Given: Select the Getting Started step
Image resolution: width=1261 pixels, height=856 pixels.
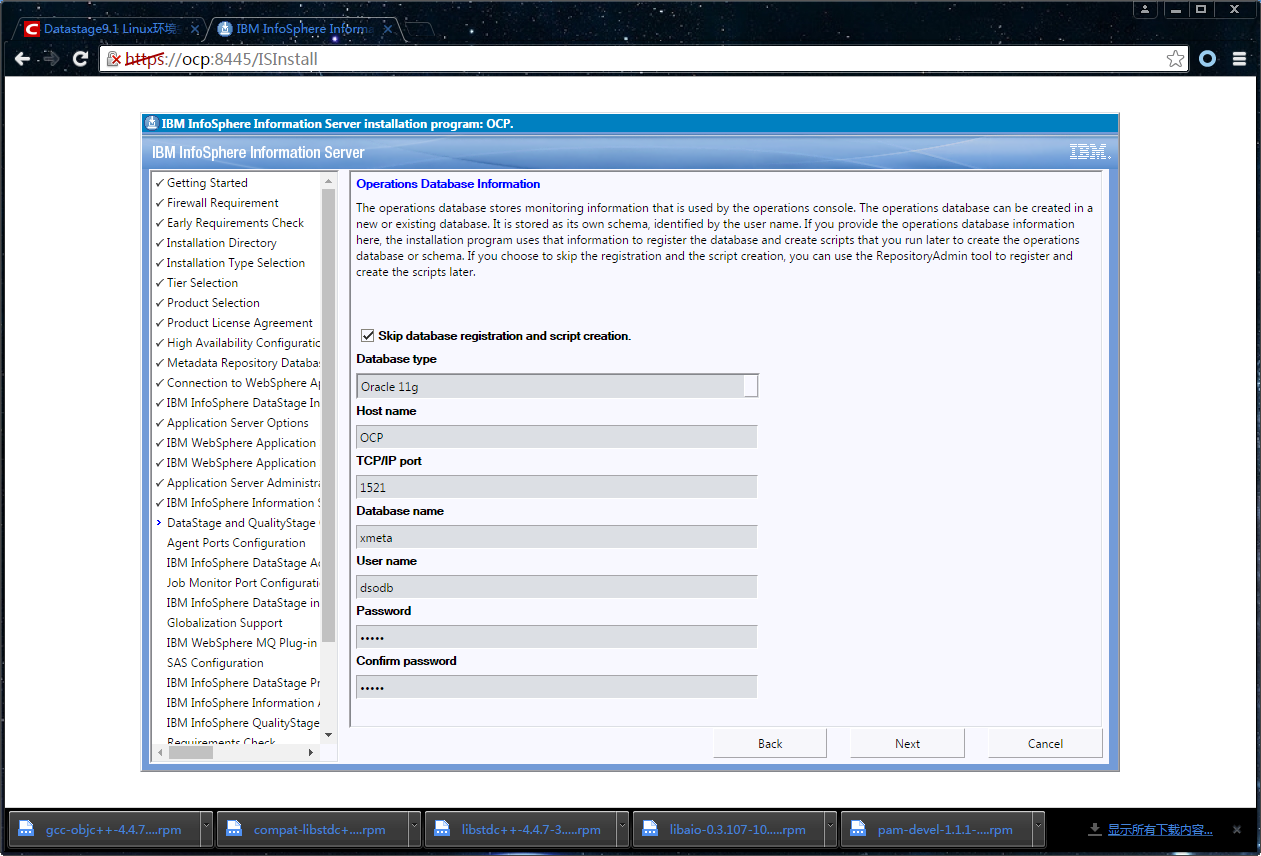Looking at the screenshot, I should tap(207, 183).
